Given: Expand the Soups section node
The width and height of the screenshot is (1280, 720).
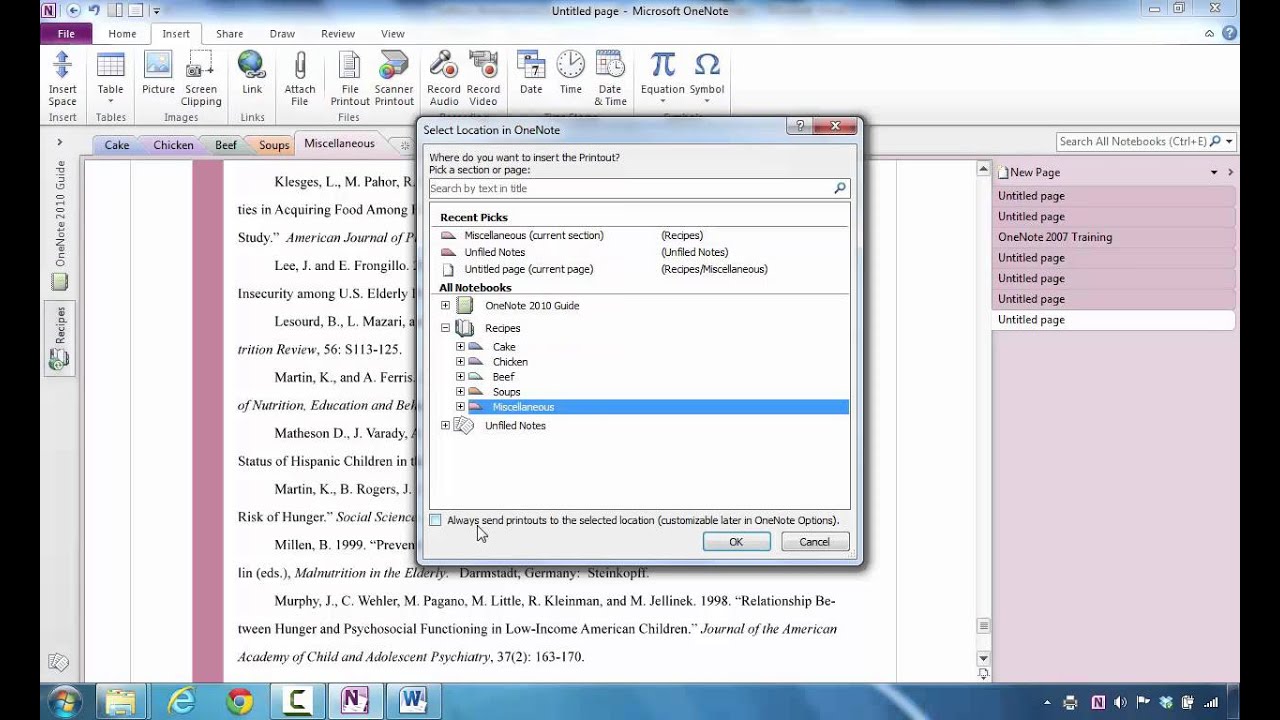Looking at the screenshot, I should click(x=460, y=392).
